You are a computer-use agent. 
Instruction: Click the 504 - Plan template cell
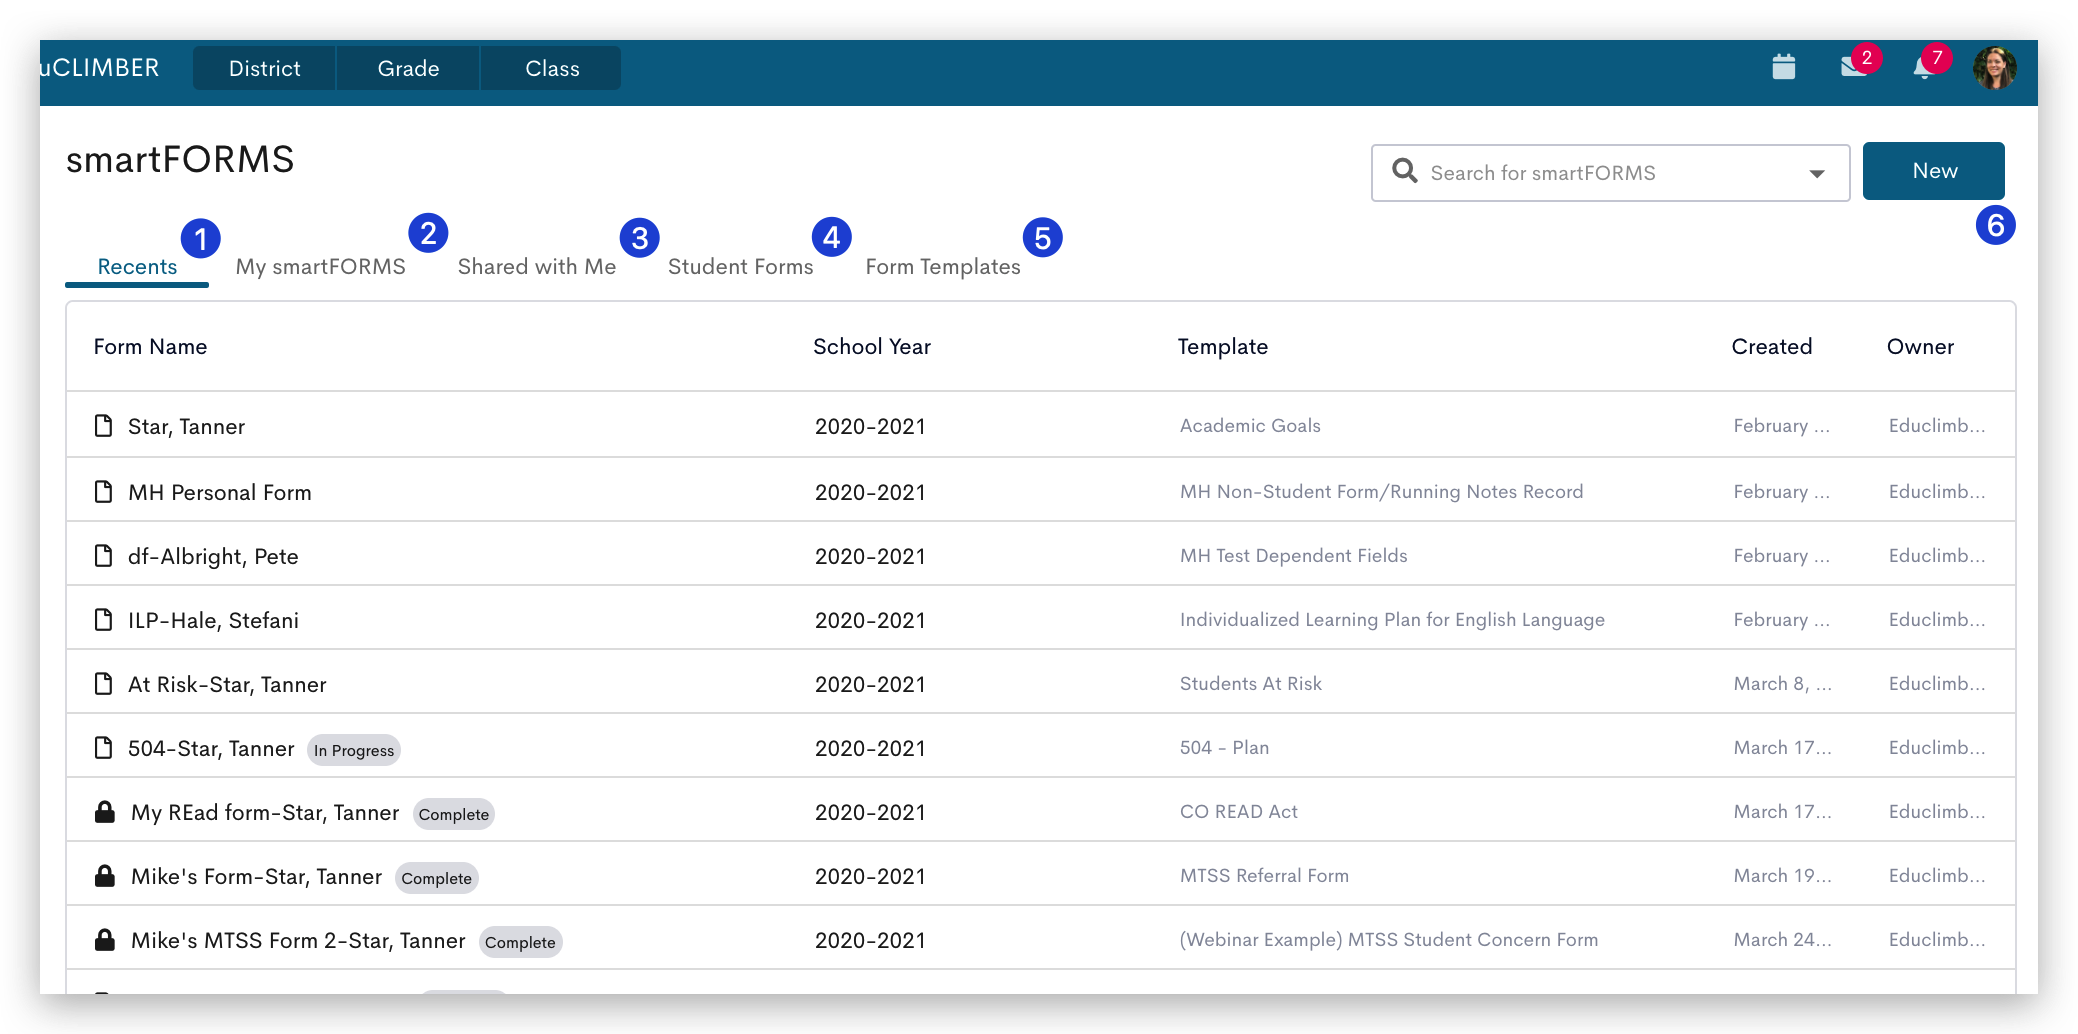1224,748
